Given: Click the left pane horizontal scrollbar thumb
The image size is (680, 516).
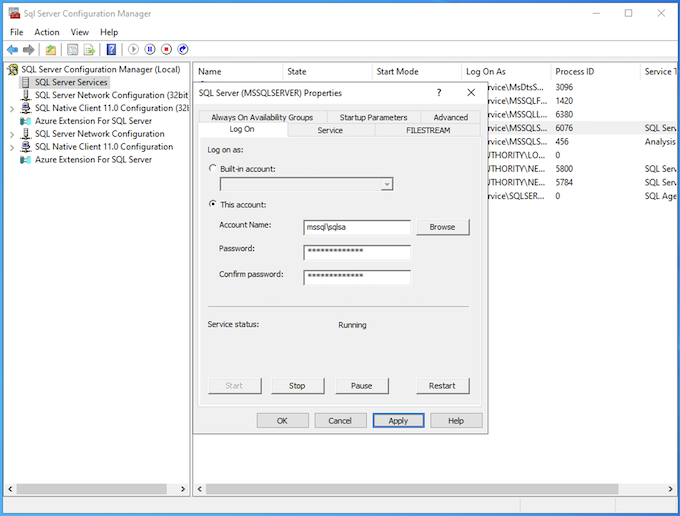Looking at the screenshot, I should tap(92, 489).
